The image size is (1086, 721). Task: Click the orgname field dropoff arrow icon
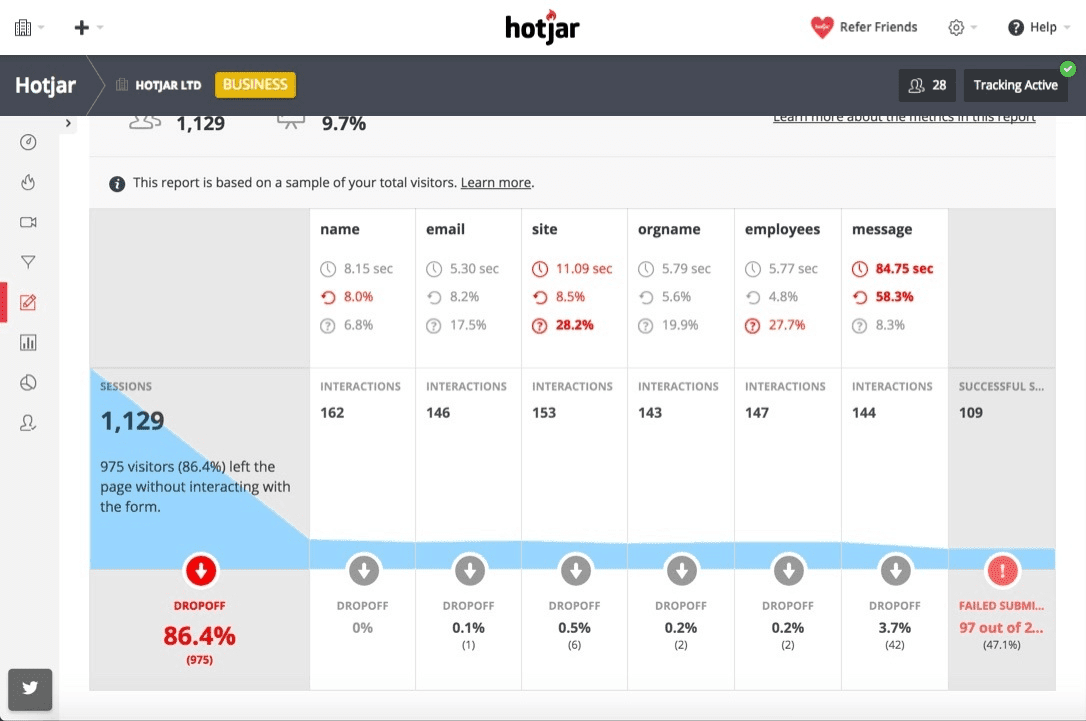pyautogui.click(x=682, y=571)
